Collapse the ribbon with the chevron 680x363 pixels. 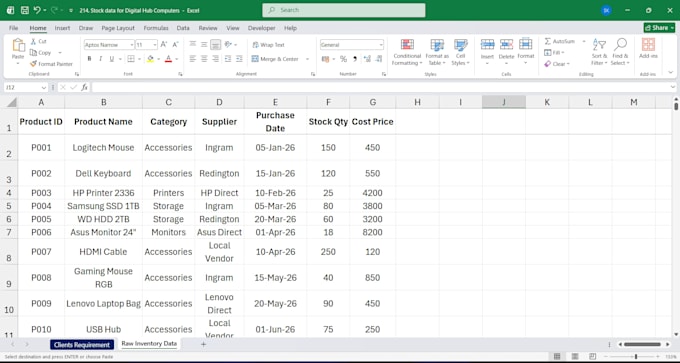coord(670,72)
